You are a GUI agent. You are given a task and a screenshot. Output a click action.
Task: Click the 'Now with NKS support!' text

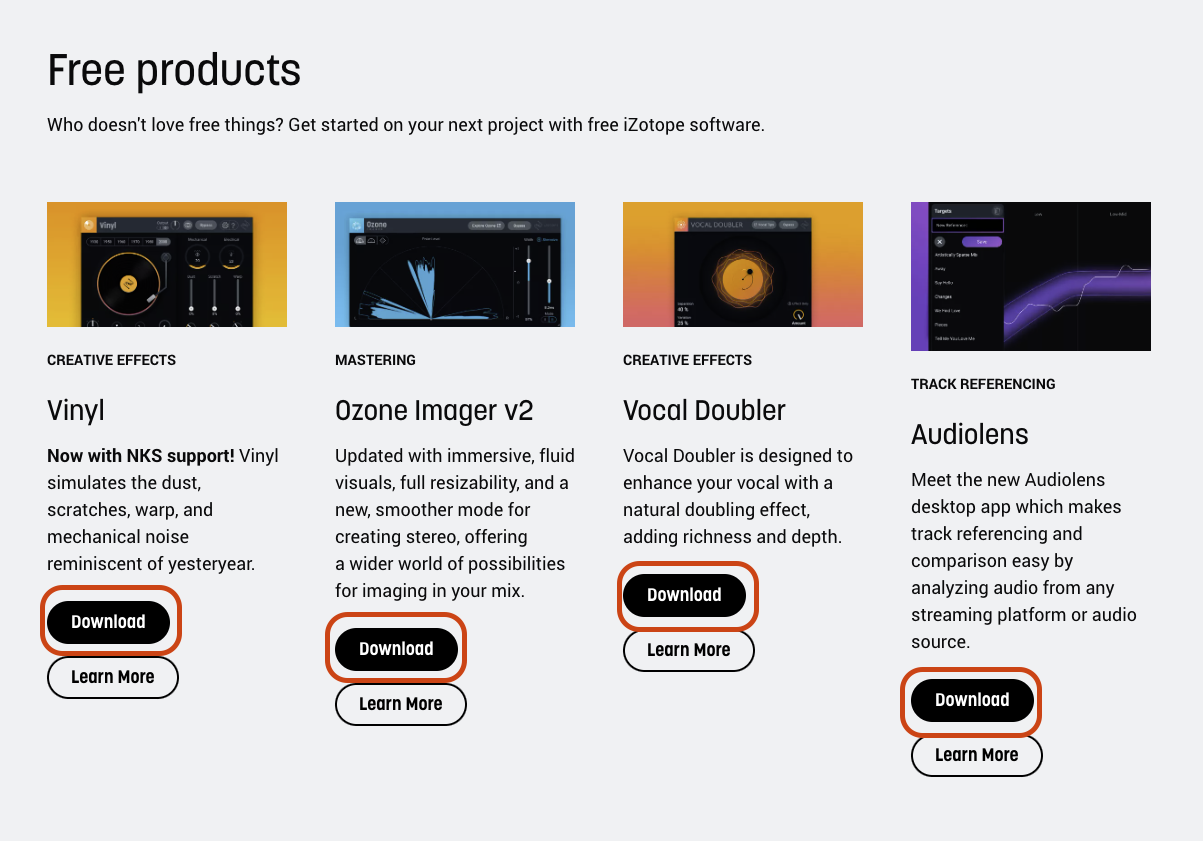click(x=141, y=456)
